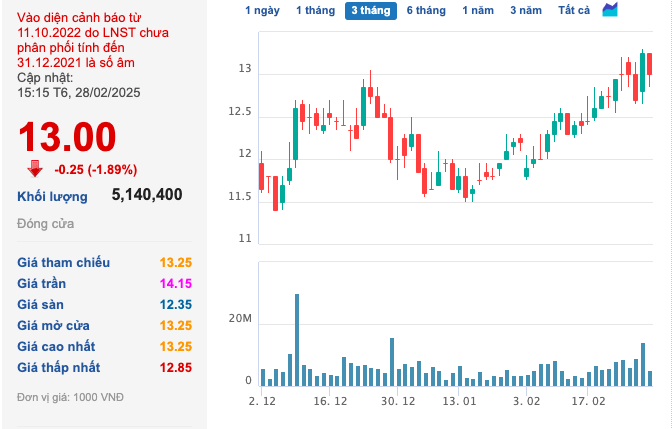Click the red down arrow price indicator
672x429 pixels.
coord(35,168)
